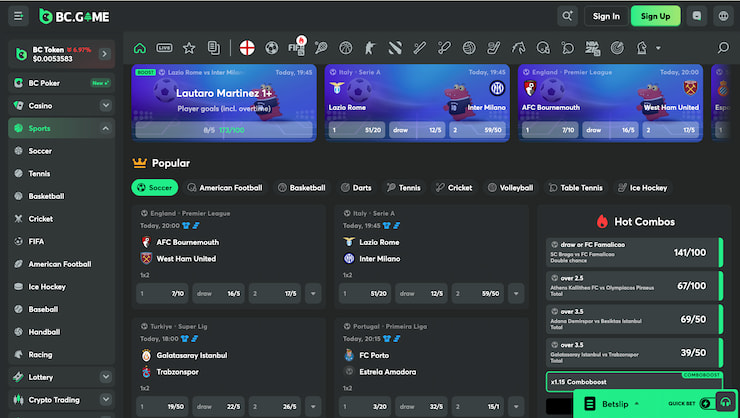Collapse the Sports sidebar section
The width and height of the screenshot is (740, 418).
tap(106, 128)
